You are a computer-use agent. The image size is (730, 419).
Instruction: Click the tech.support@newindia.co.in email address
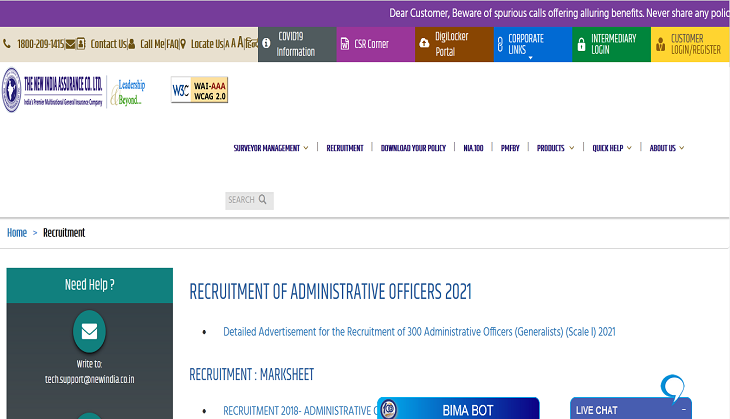click(89, 379)
